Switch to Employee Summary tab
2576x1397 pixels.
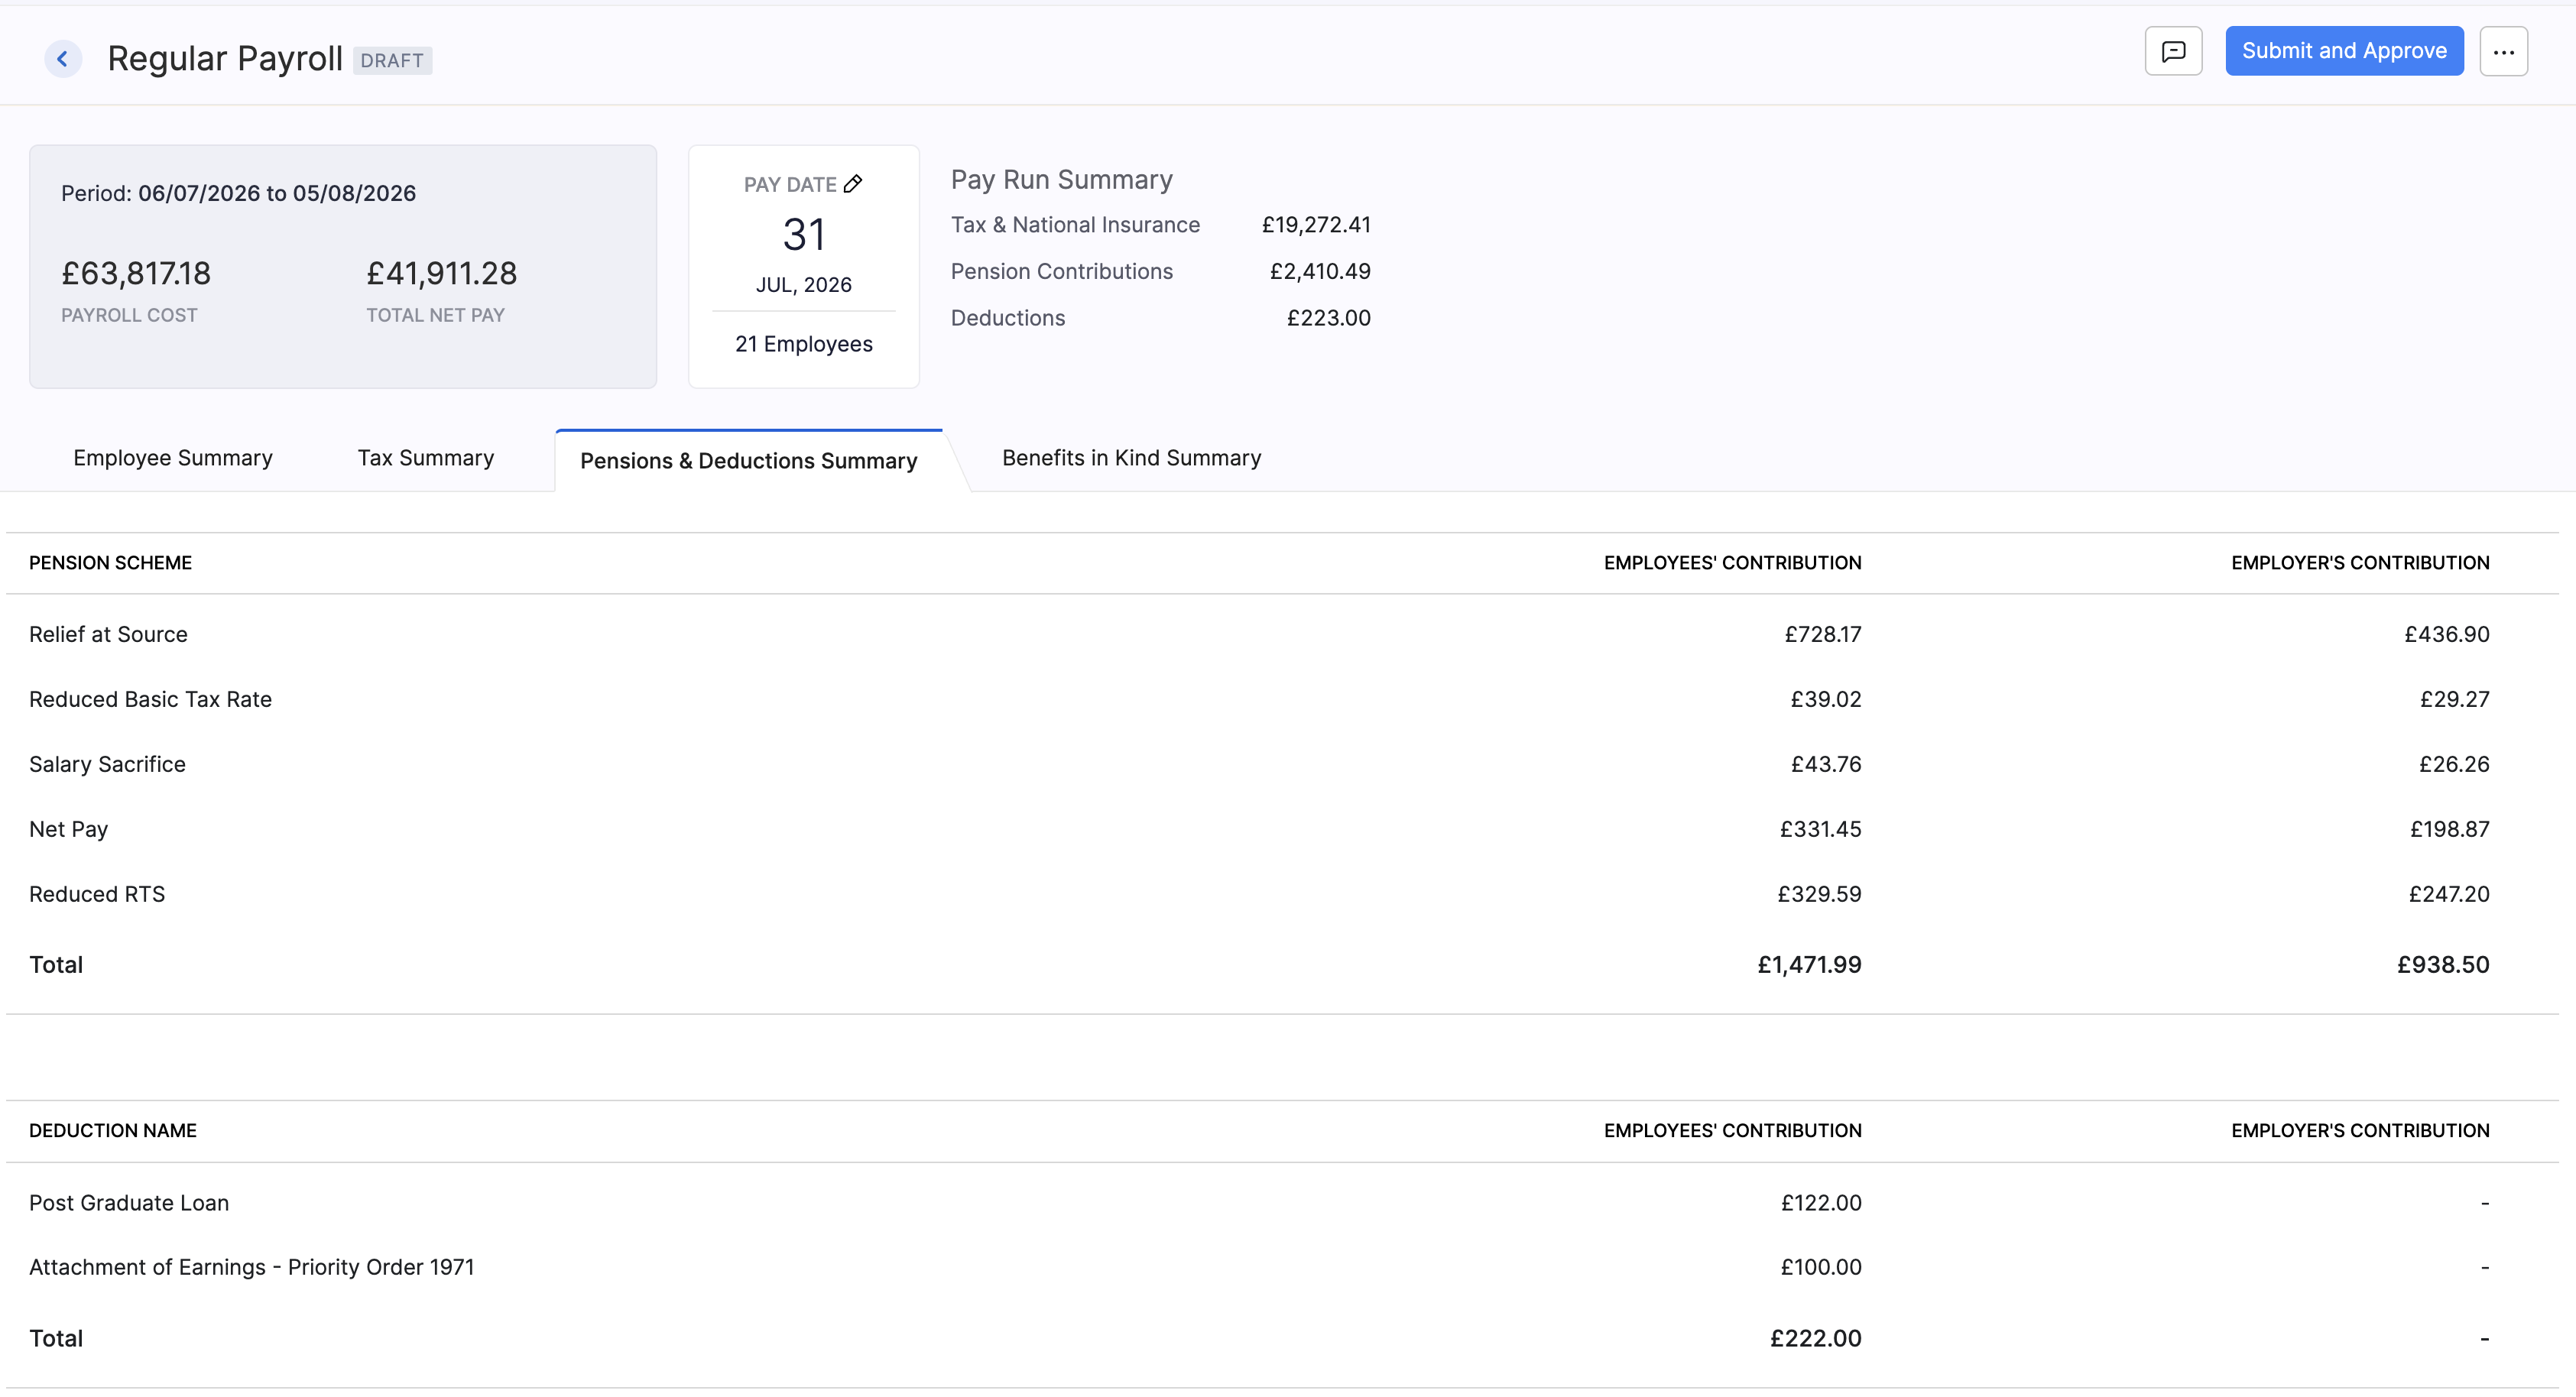click(x=173, y=458)
